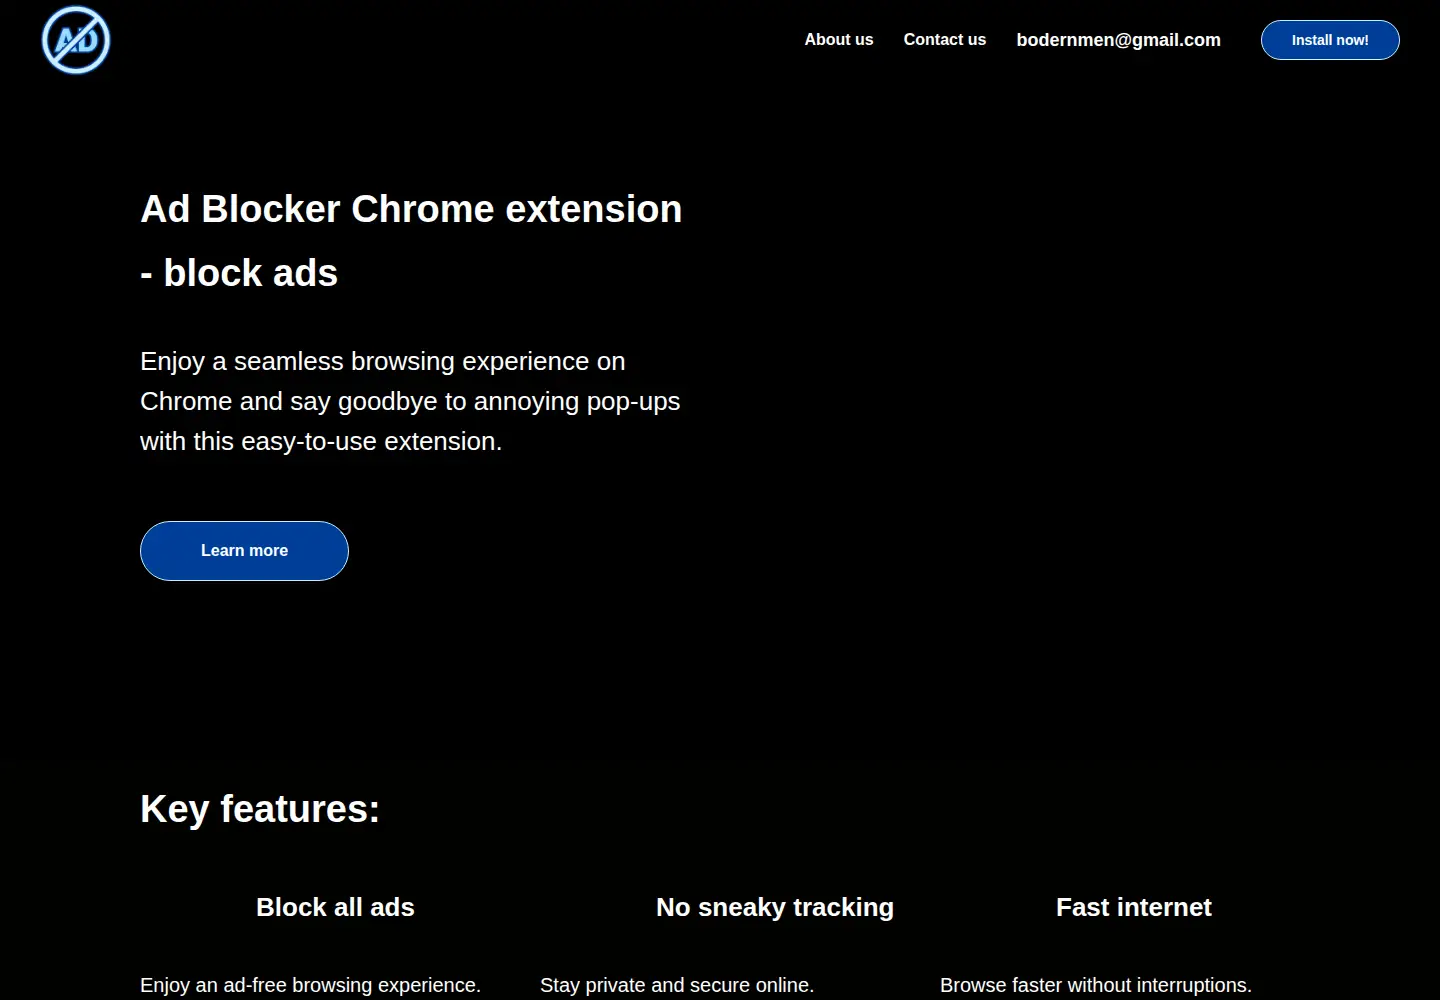Click 'Enjoy an ad-free browsing experience.' text
The width and height of the screenshot is (1440, 1000).
tap(311, 985)
